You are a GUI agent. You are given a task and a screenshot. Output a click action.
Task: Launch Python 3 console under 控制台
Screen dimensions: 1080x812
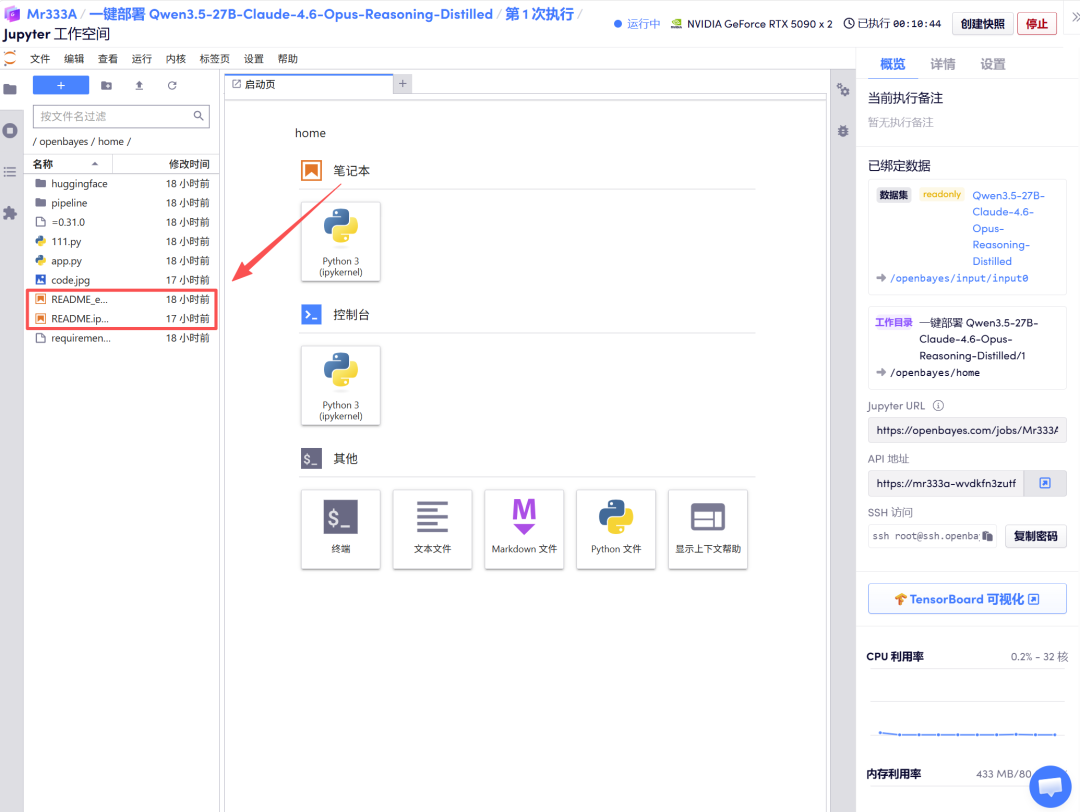pyautogui.click(x=341, y=386)
